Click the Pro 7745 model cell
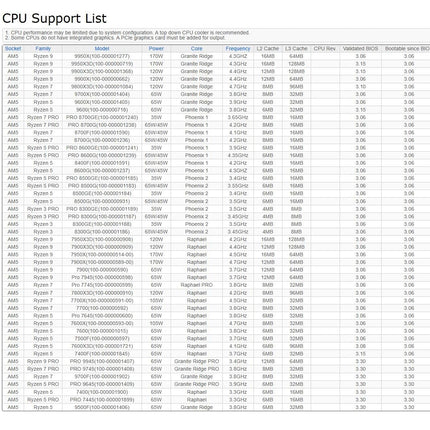Screen dimensions: 430x430 [x=102, y=285]
